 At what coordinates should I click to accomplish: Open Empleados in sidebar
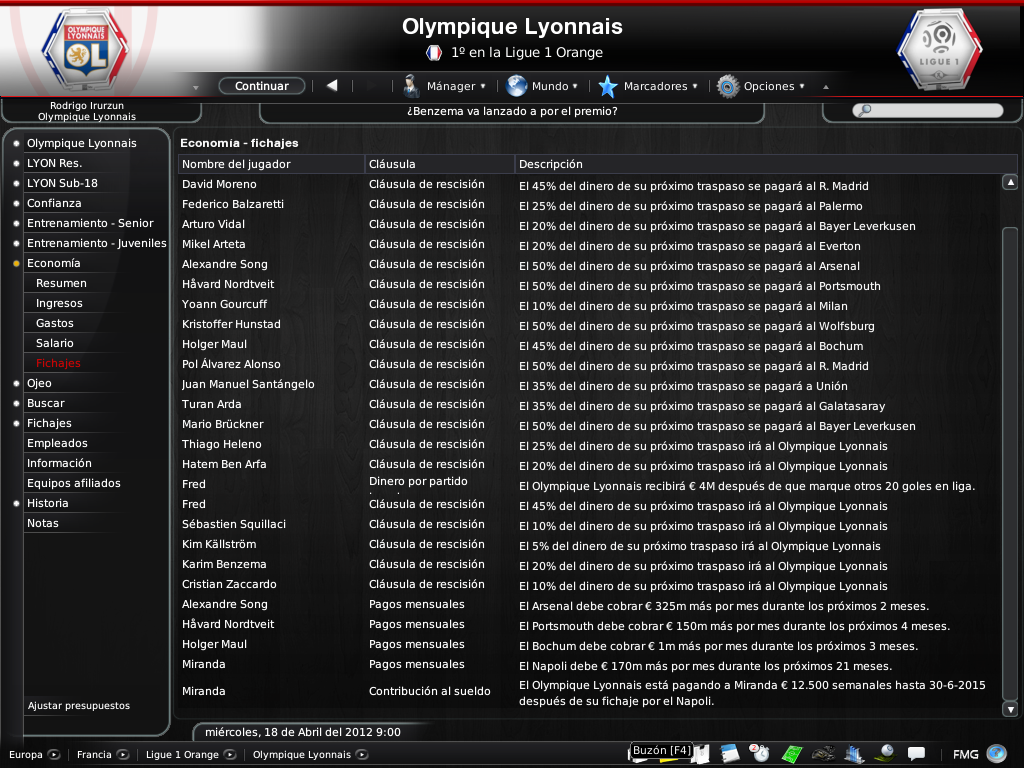coord(57,443)
